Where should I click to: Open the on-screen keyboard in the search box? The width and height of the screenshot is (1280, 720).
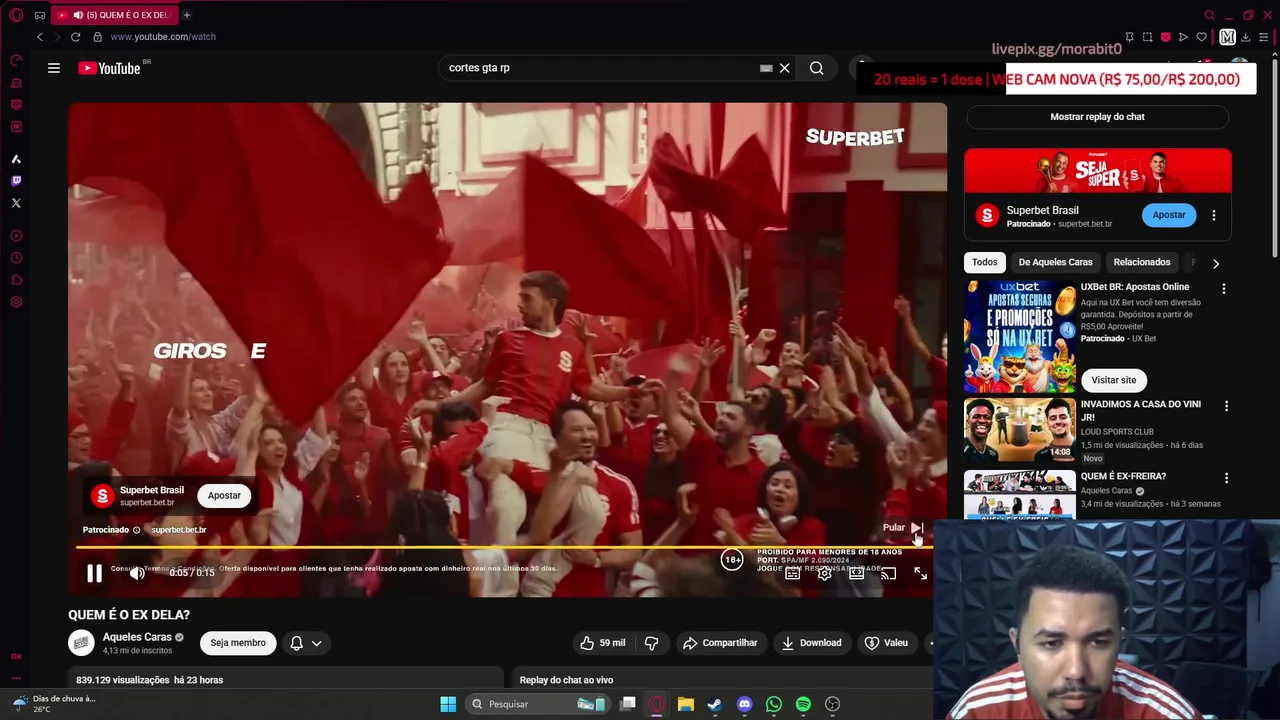(x=766, y=68)
